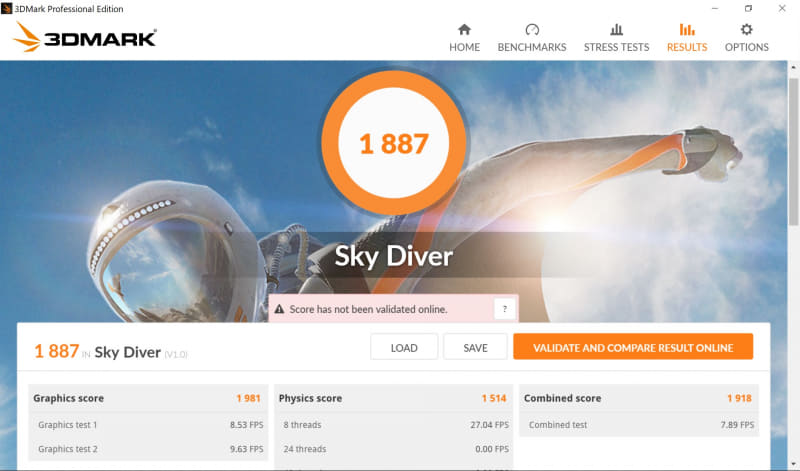The image size is (800, 471).
Task: Click the Combined score value 1 918
Action: point(739,398)
